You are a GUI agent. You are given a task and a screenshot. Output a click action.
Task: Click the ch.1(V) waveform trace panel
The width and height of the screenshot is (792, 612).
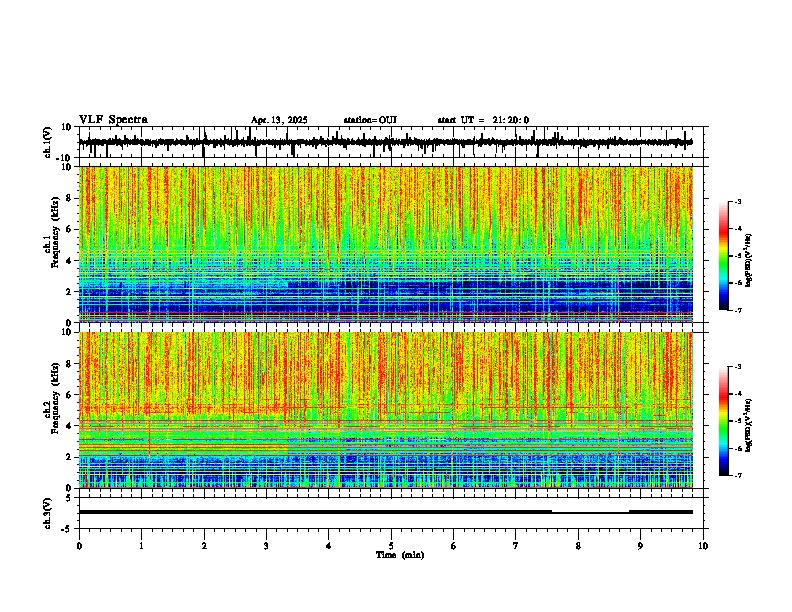click(x=391, y=142)
